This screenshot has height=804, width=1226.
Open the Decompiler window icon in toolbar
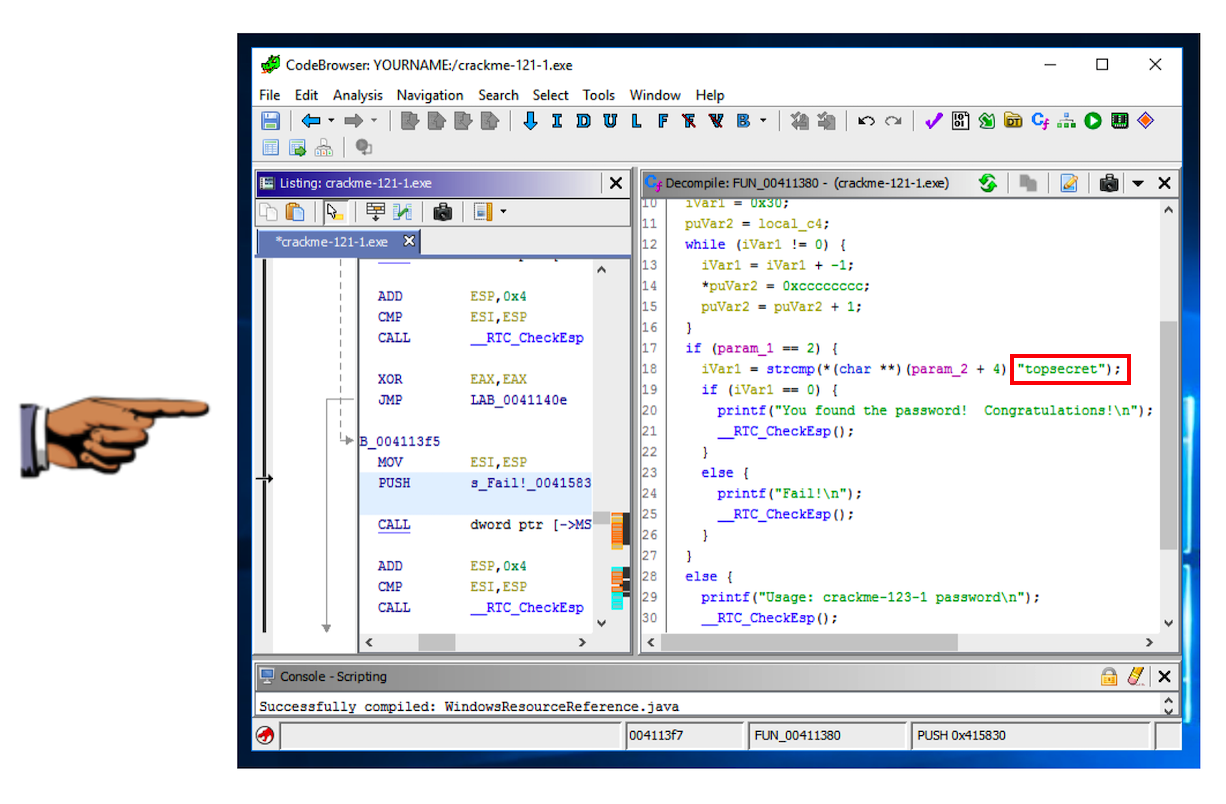(x=1040, y=121)
